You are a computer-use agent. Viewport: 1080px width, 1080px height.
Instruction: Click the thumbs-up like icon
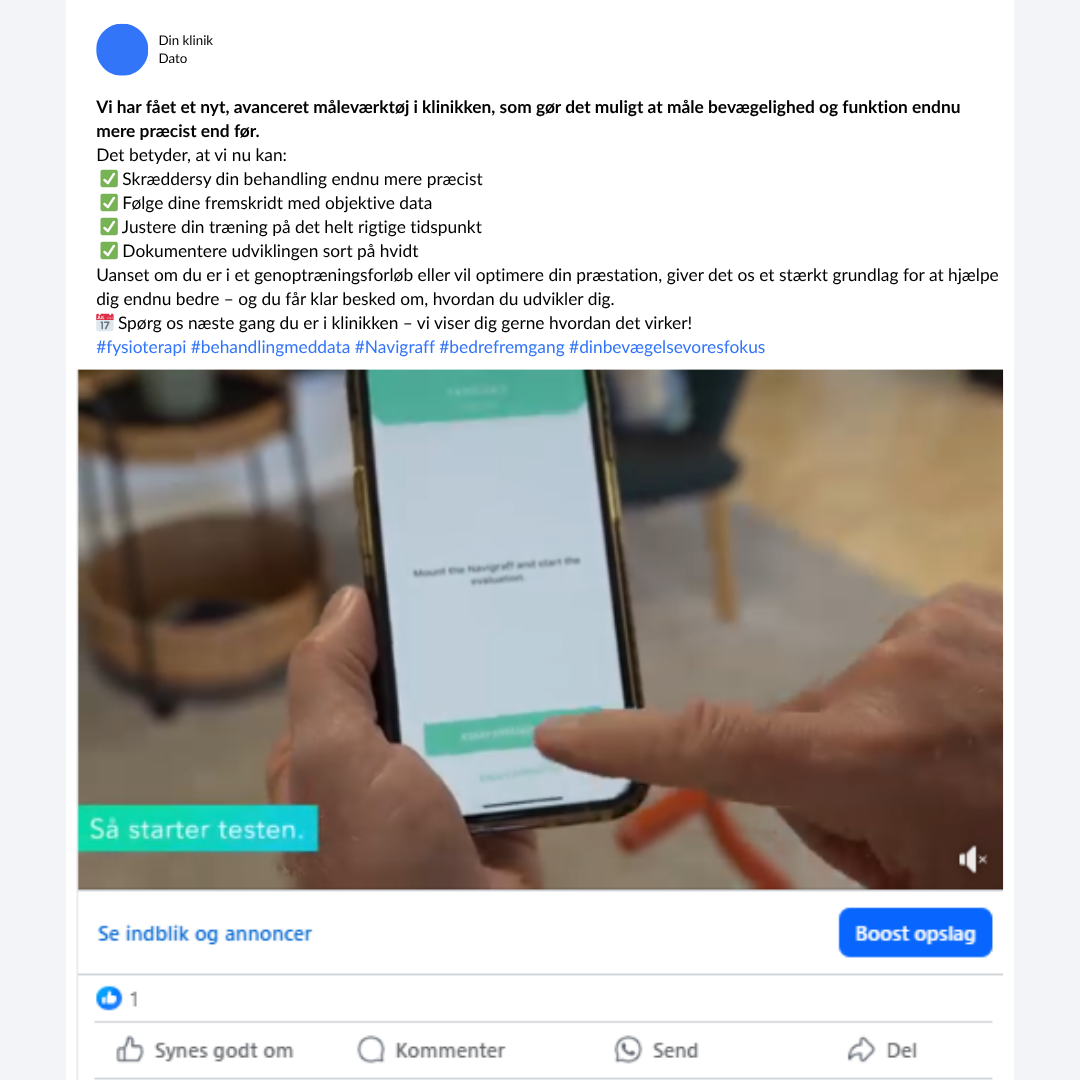(129, 1050)
